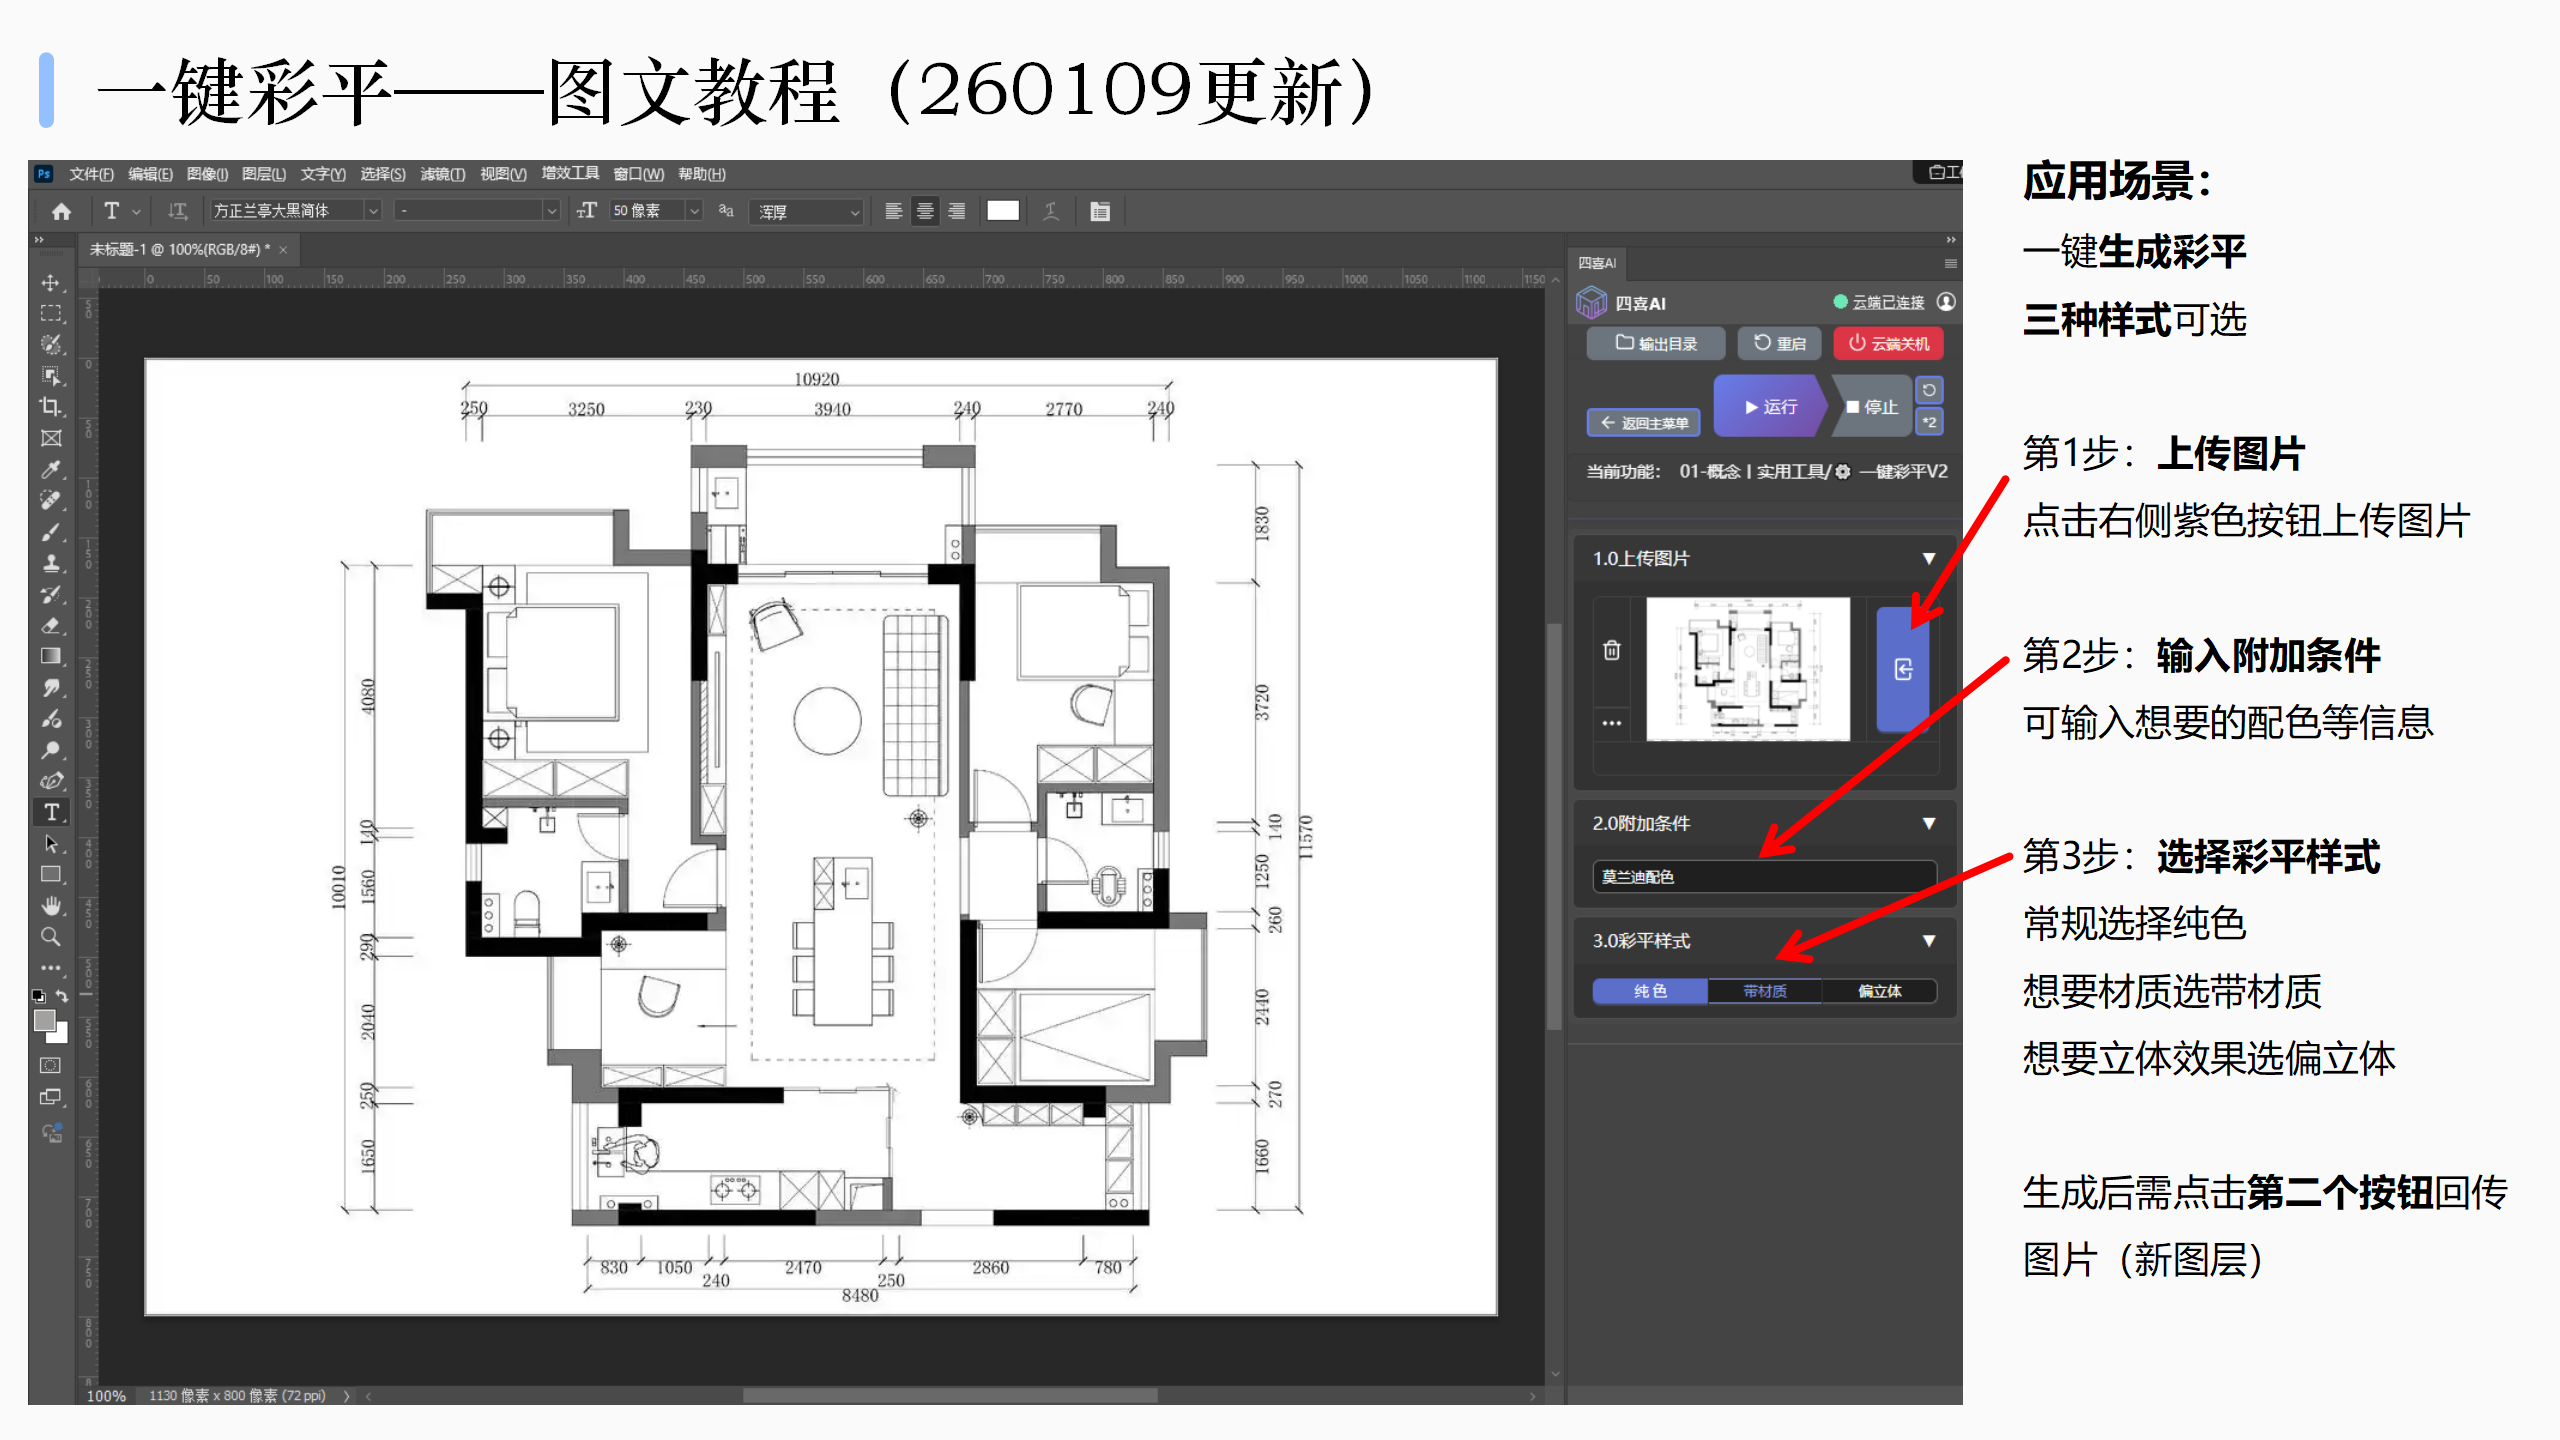Select the Hand tool
The width and height of the screenshot is (2560, 1440).
(50, 906)
